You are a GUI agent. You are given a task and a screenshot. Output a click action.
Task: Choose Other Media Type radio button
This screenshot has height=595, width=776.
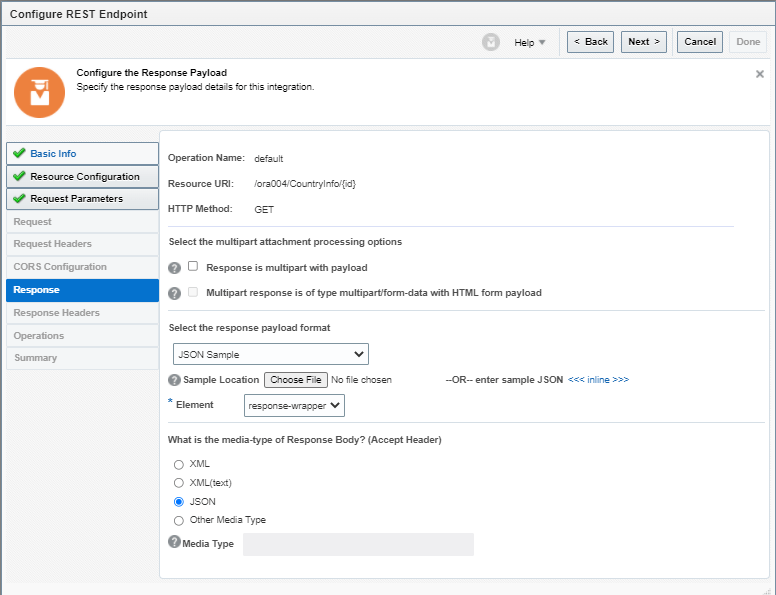pyautogui.click(x=179, y=521)
